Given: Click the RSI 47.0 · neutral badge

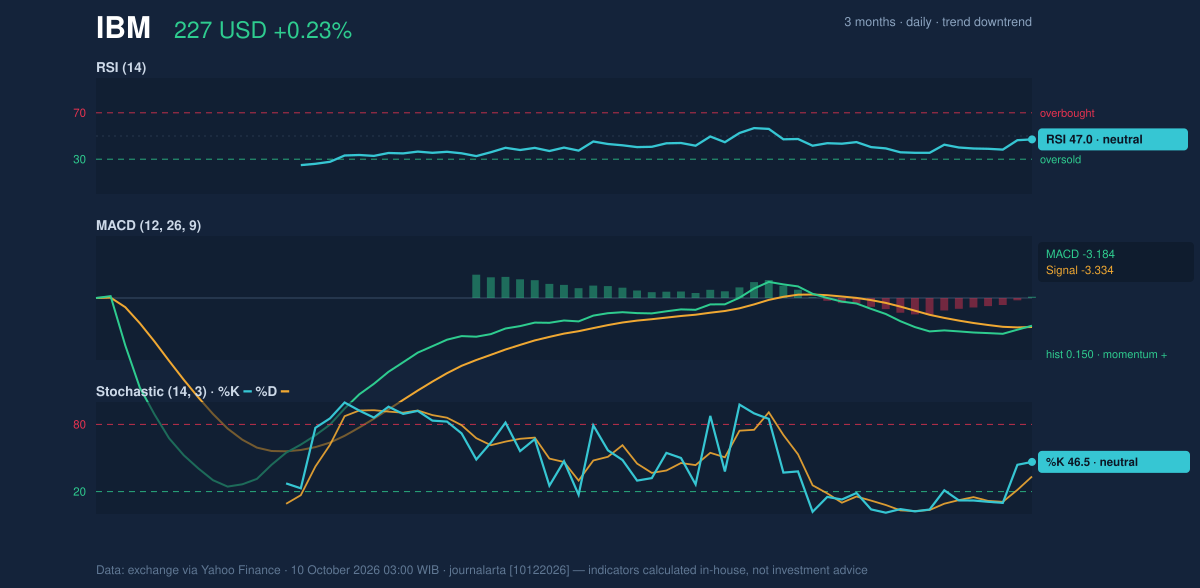Looking at the screenshot, I should click(1113, 140).
